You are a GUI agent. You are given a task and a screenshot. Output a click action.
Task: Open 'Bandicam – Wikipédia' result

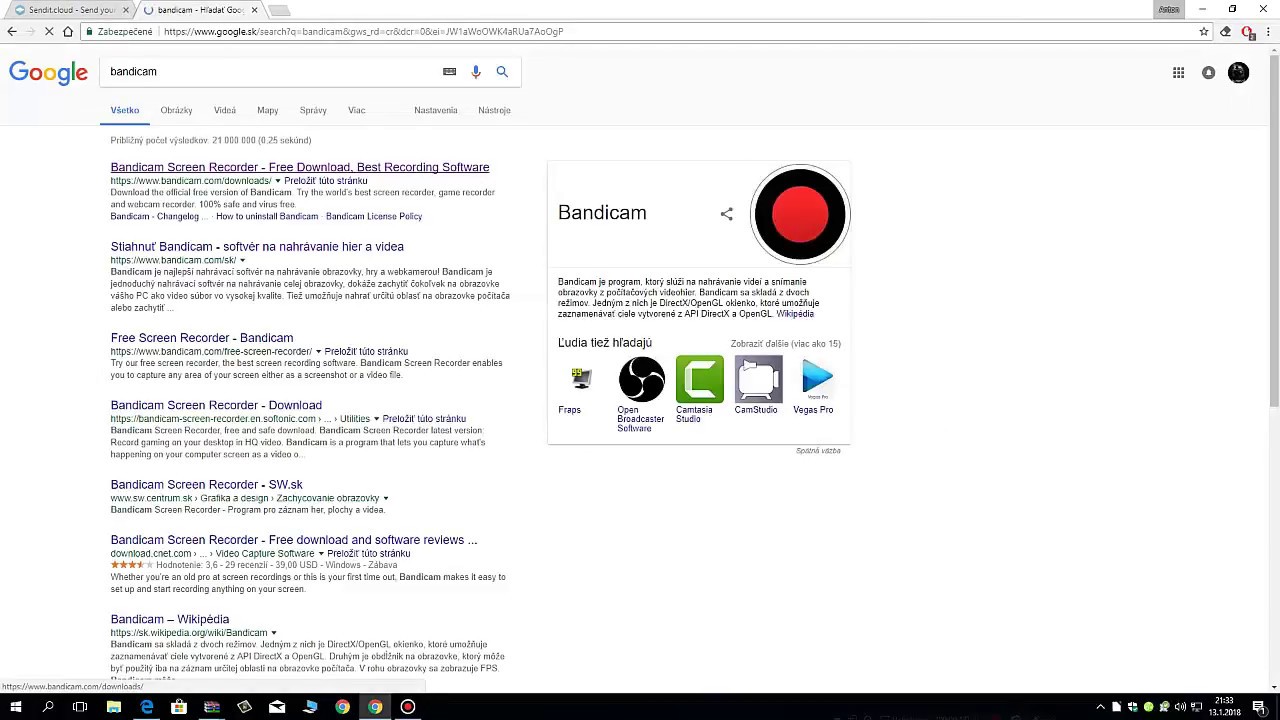(170, 619)
